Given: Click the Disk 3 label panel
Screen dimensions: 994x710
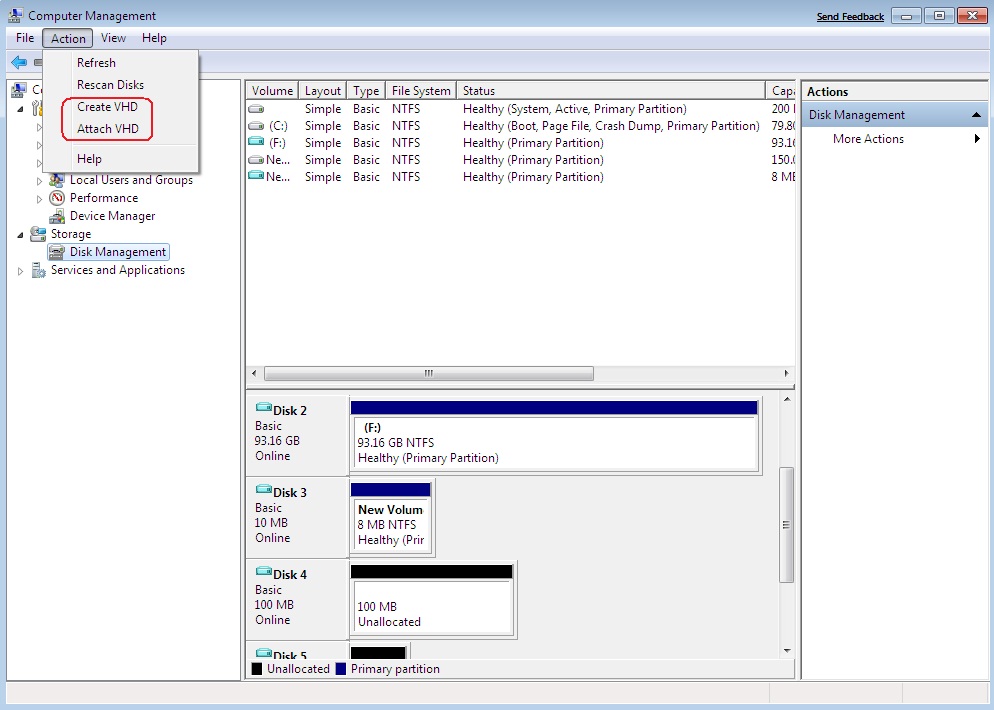Looking at the screenshot, I should [297, 517].
